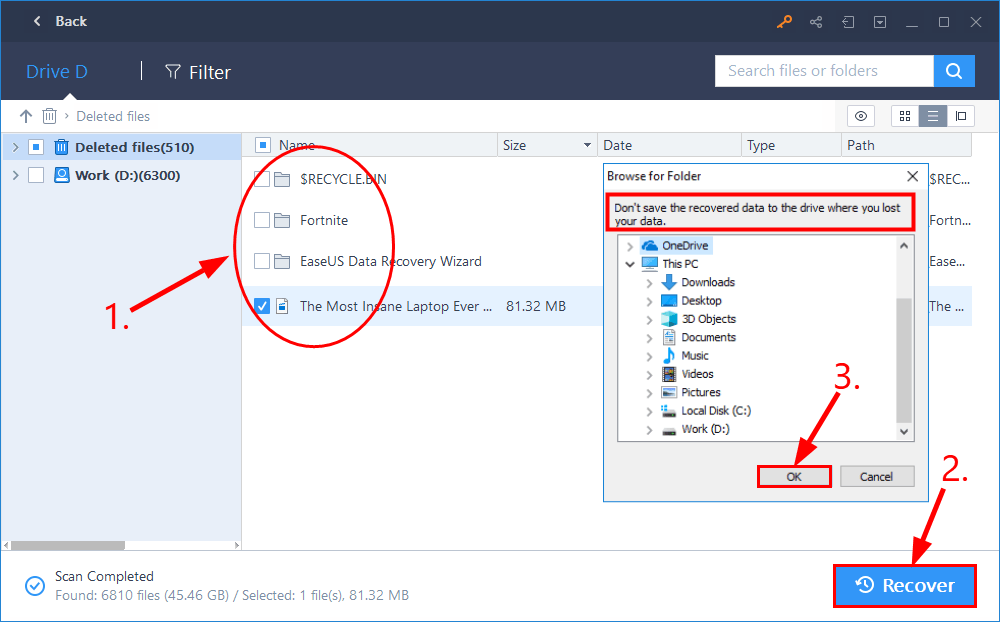1000x622 pixels.
Task: Click the Search files or folders field
Action: click(825, 71)
